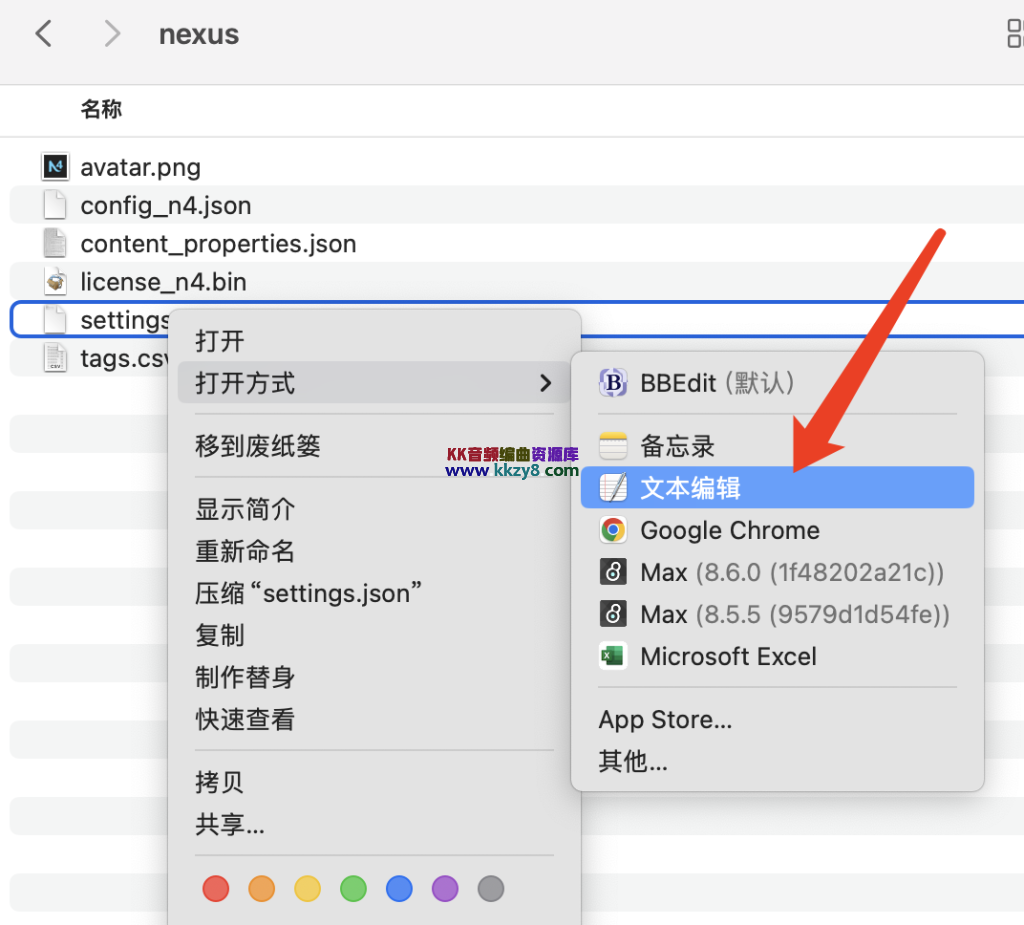Viewport: 1024px width, 925px height.
Task: Choose 打开 from the context menu
Action: [219, 340]
